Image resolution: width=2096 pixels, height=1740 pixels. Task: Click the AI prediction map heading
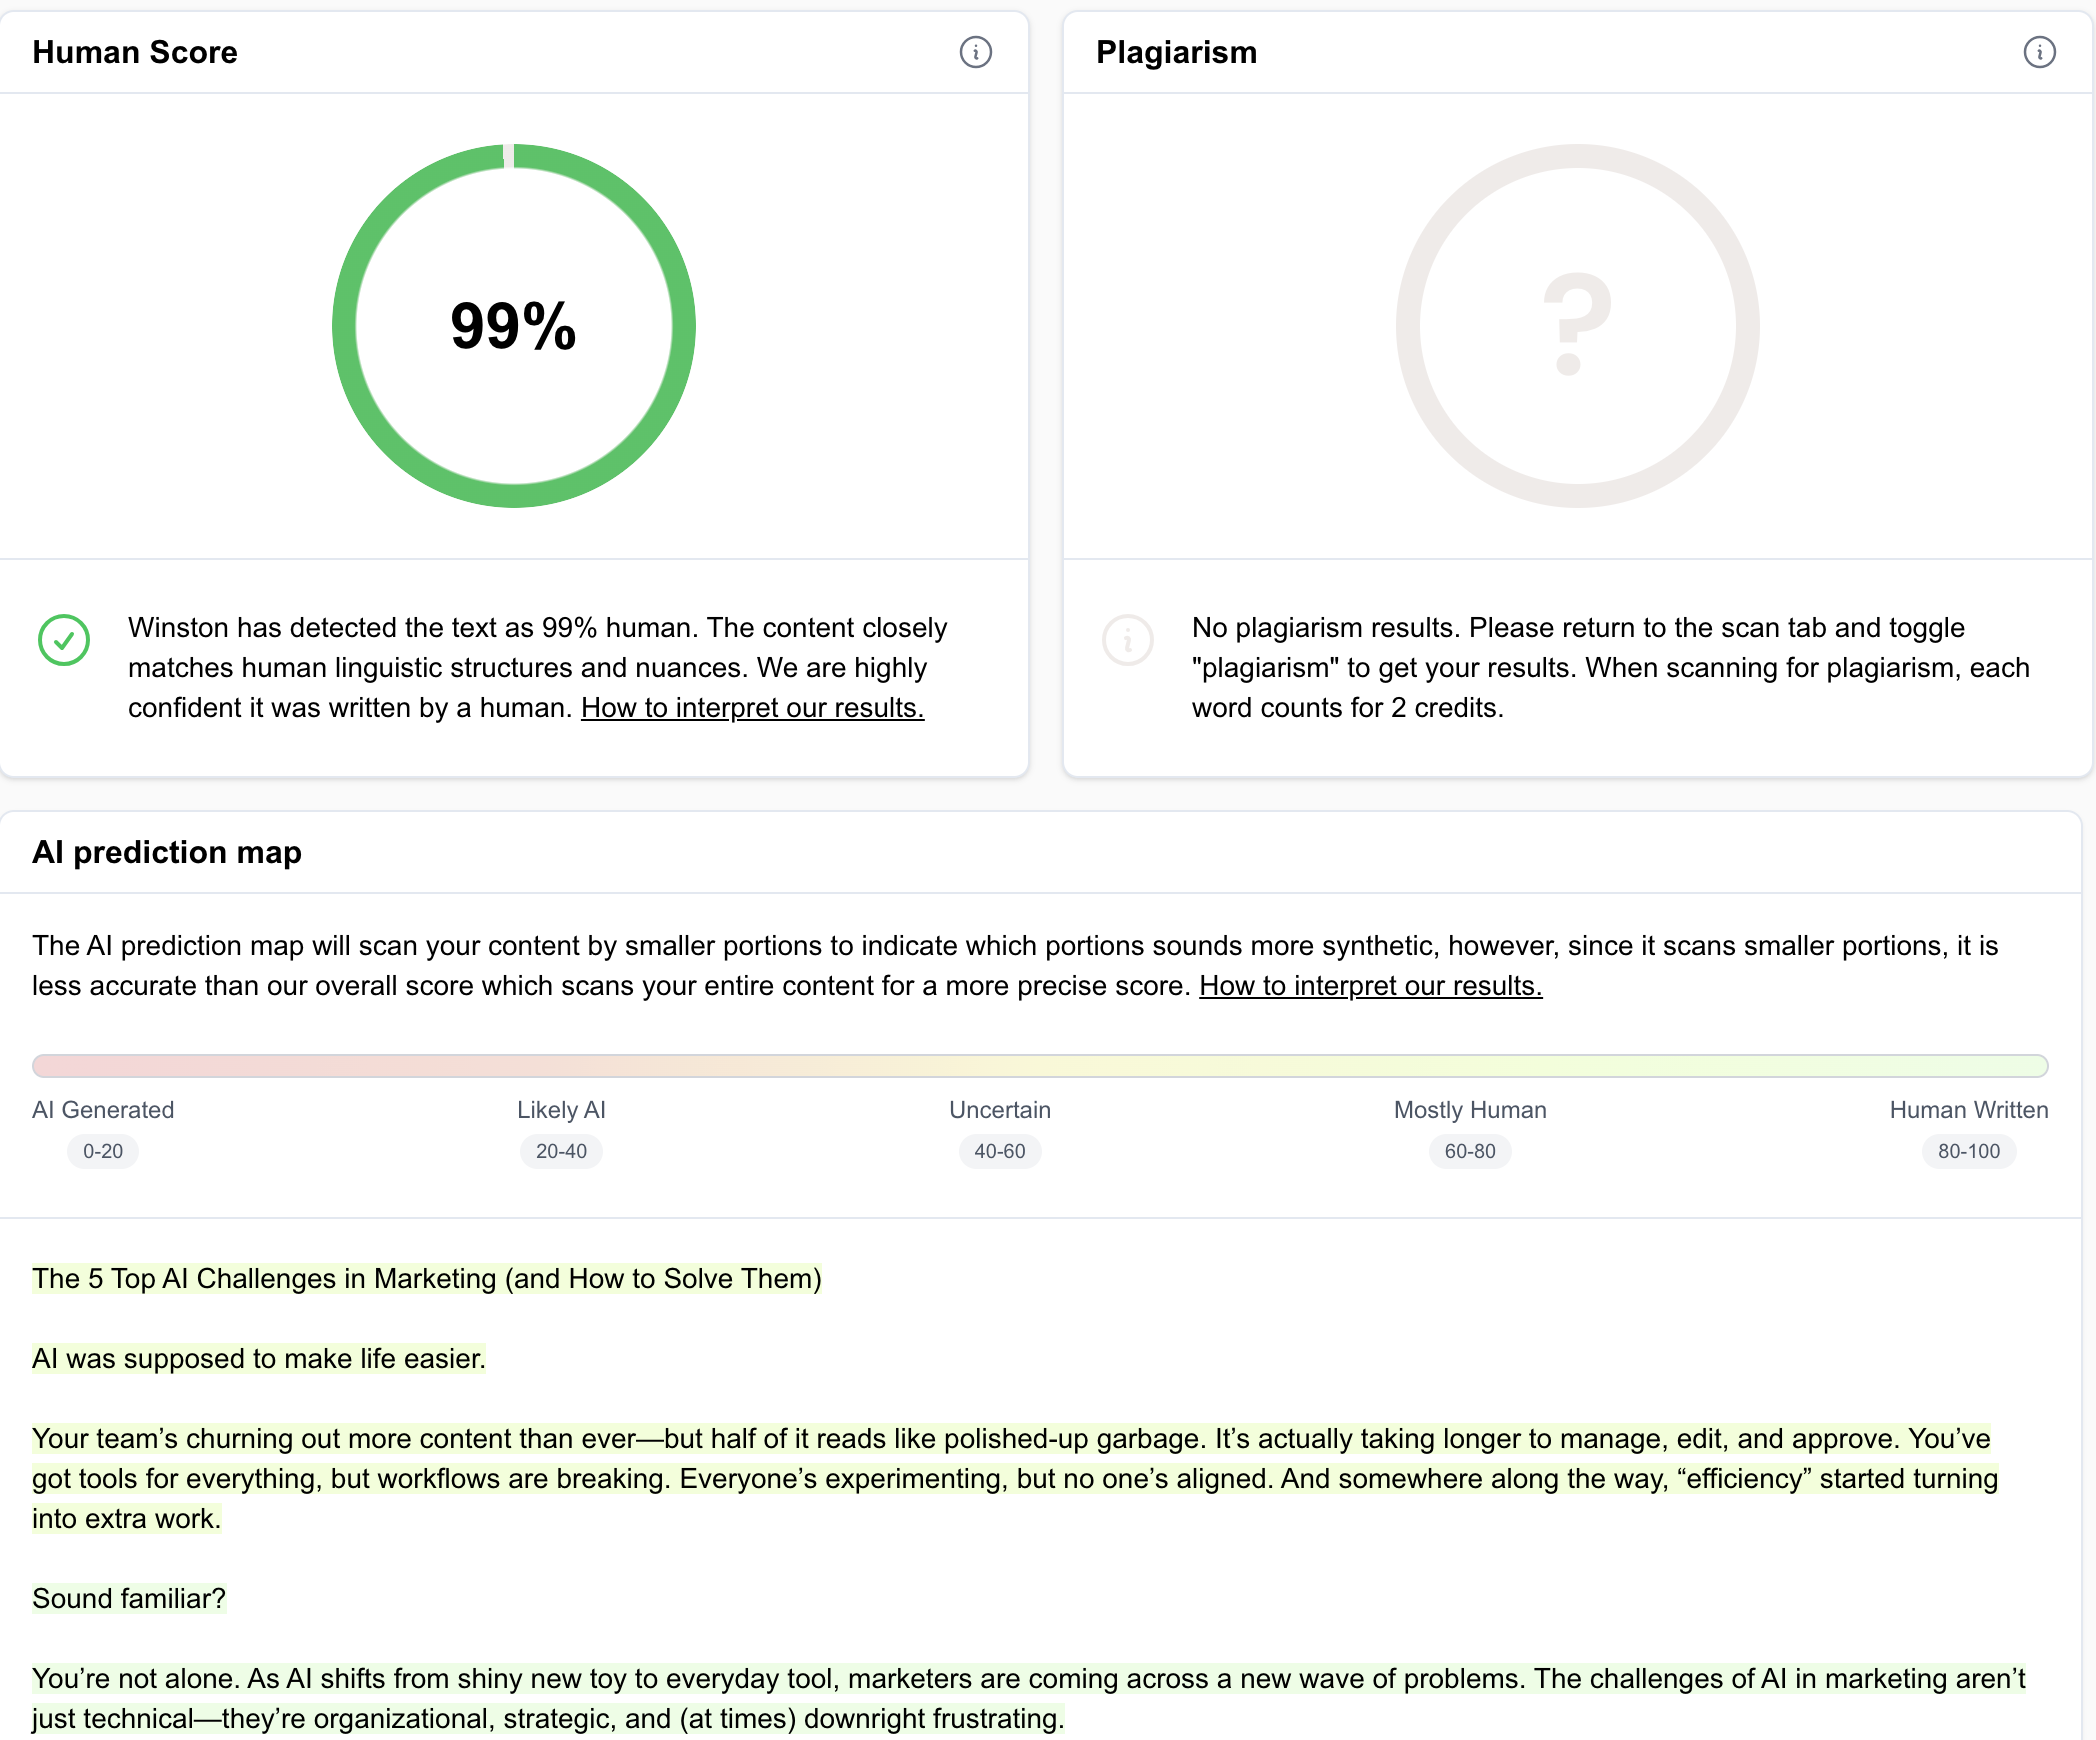click(167, 852)
